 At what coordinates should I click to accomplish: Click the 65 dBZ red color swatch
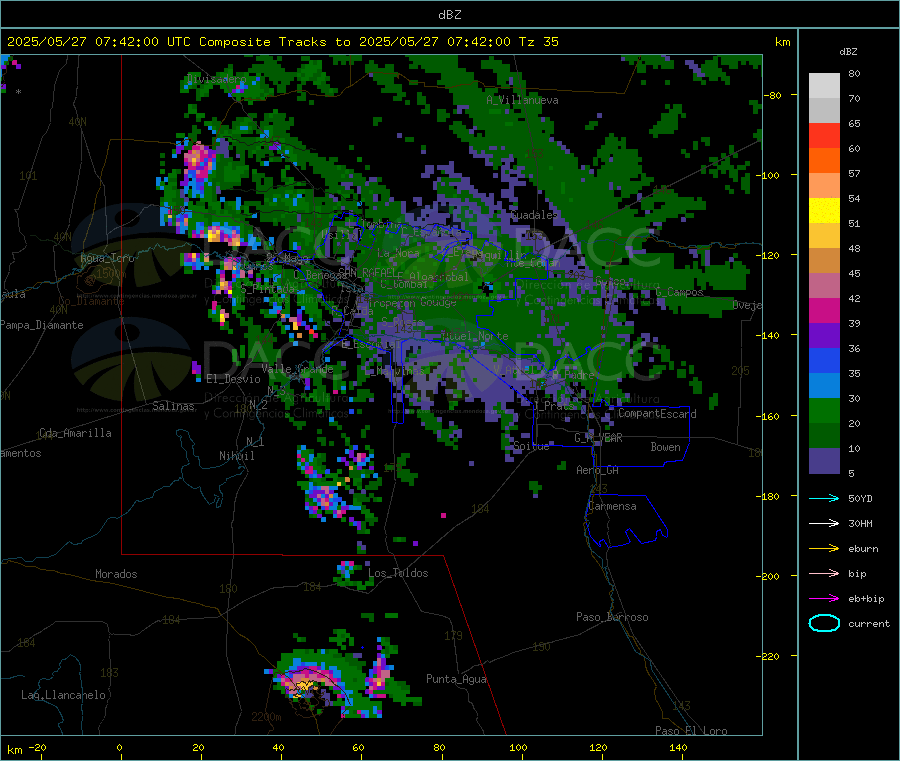click(x=824, y=135)
